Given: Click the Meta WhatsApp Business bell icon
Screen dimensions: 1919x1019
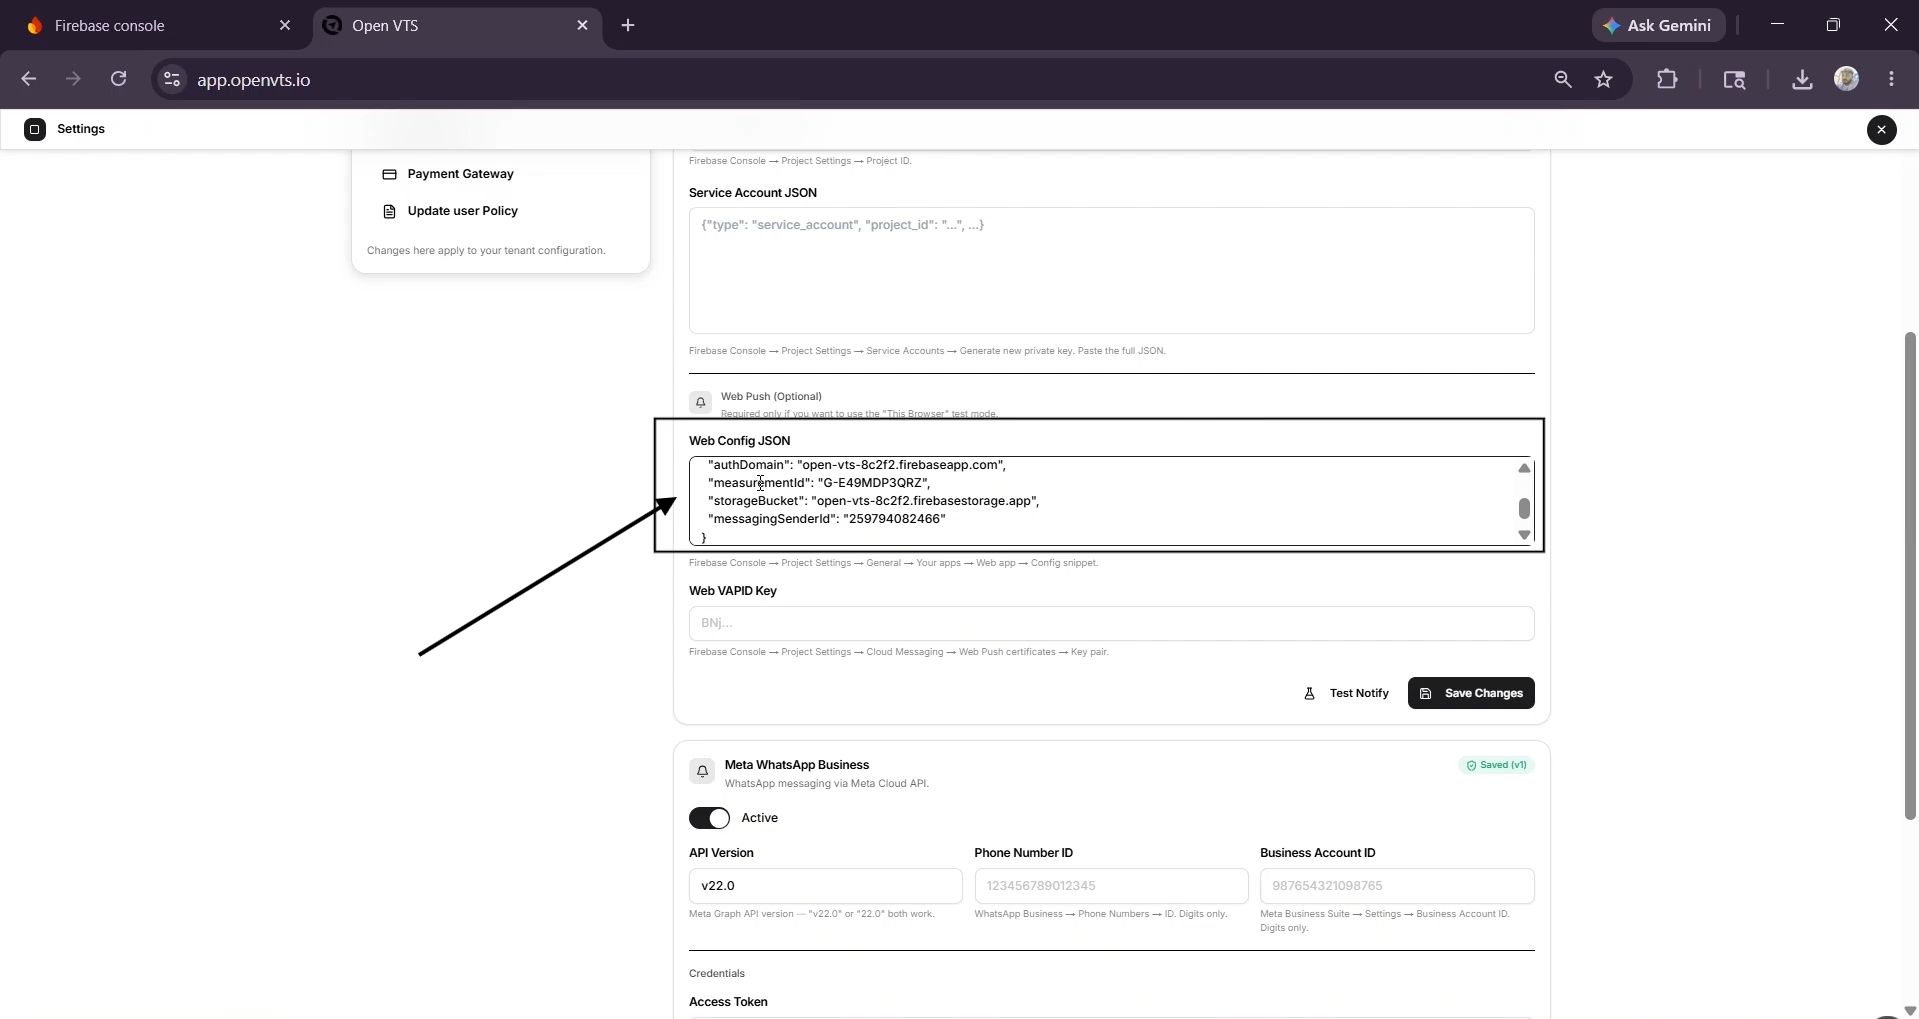Looking at the screenshot, I should coord(702,771).
